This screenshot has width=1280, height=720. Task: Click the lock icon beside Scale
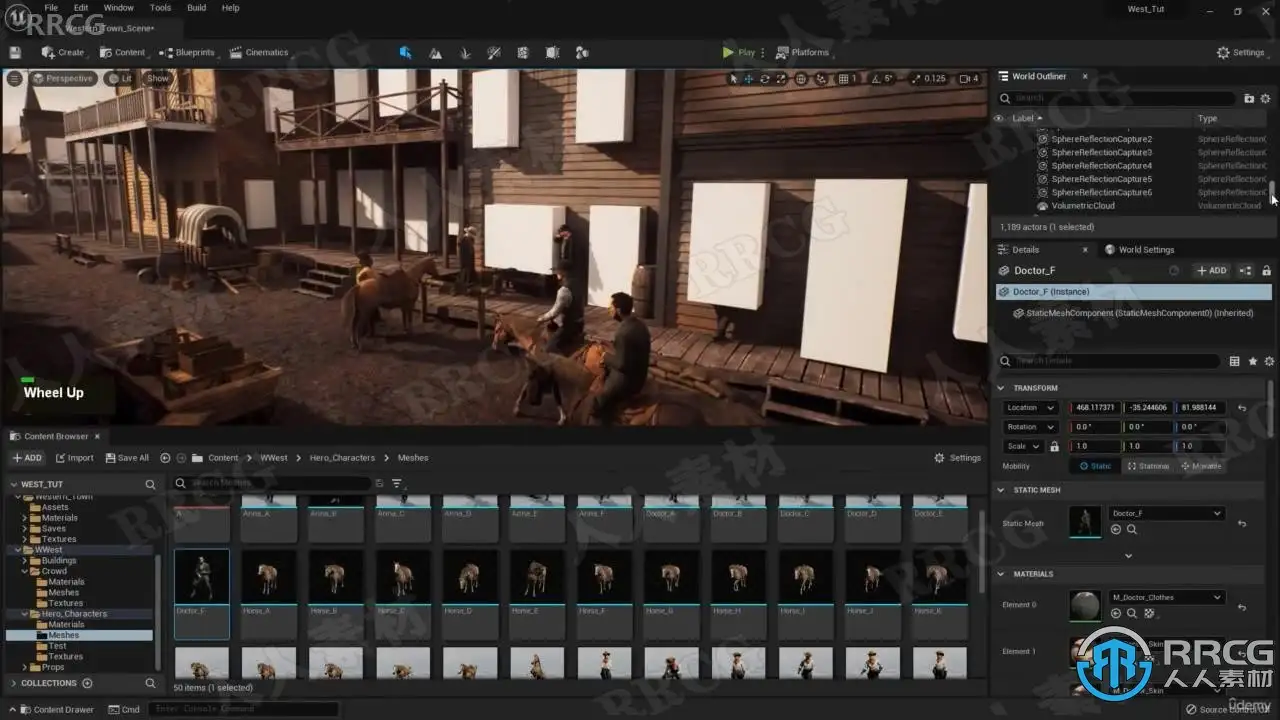pos(1054,446)
